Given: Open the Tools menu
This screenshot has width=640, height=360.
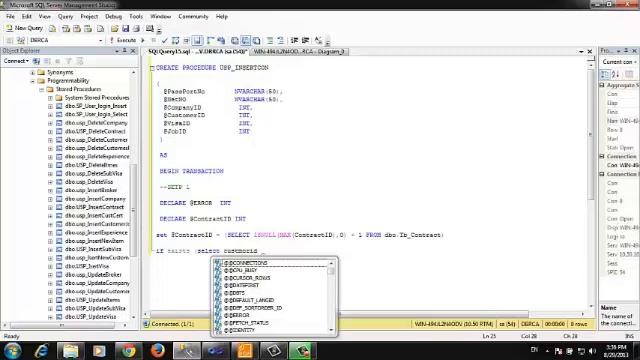Looking at the screenshot, I should (136, 17).
